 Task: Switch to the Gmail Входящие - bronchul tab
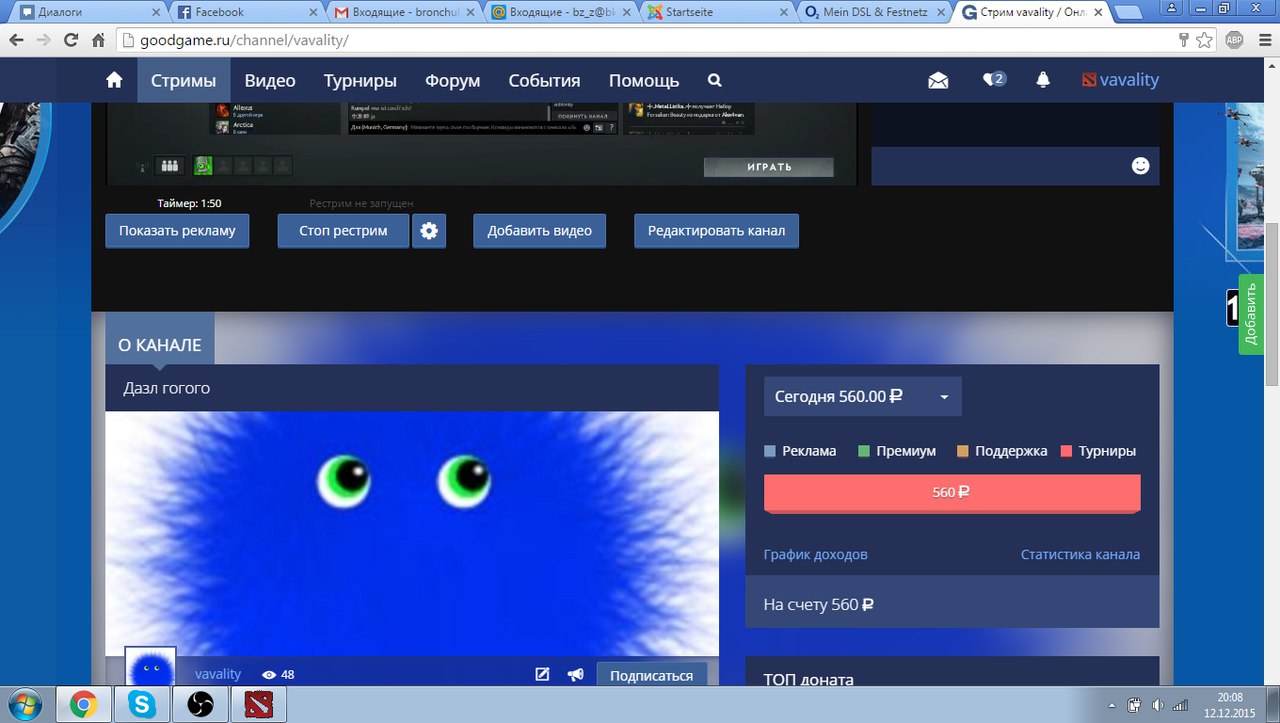tap(402, 12)
